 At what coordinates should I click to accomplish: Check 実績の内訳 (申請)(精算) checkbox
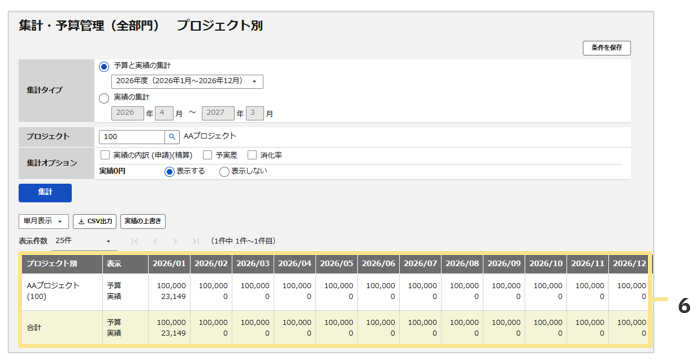point(105,155)
